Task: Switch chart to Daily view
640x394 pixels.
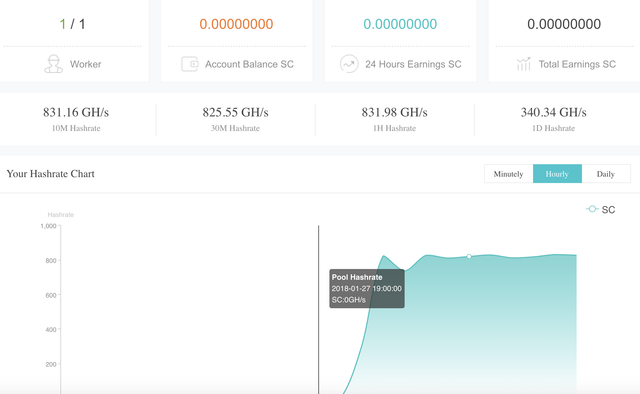Action: (606, 174)
